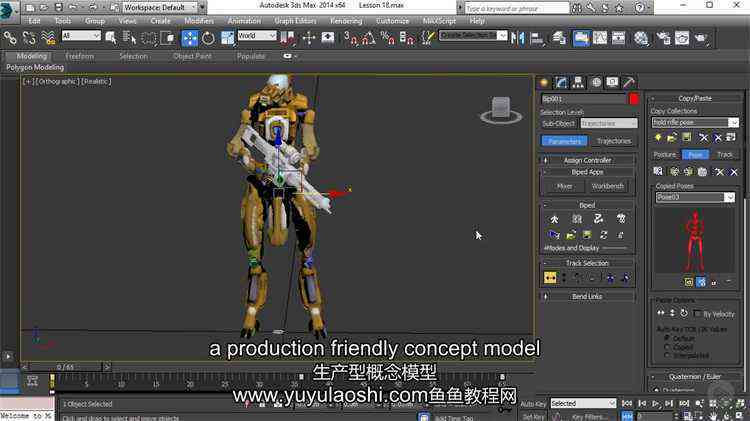Open the Create Selection Set dropdown

tap(473, 35)
